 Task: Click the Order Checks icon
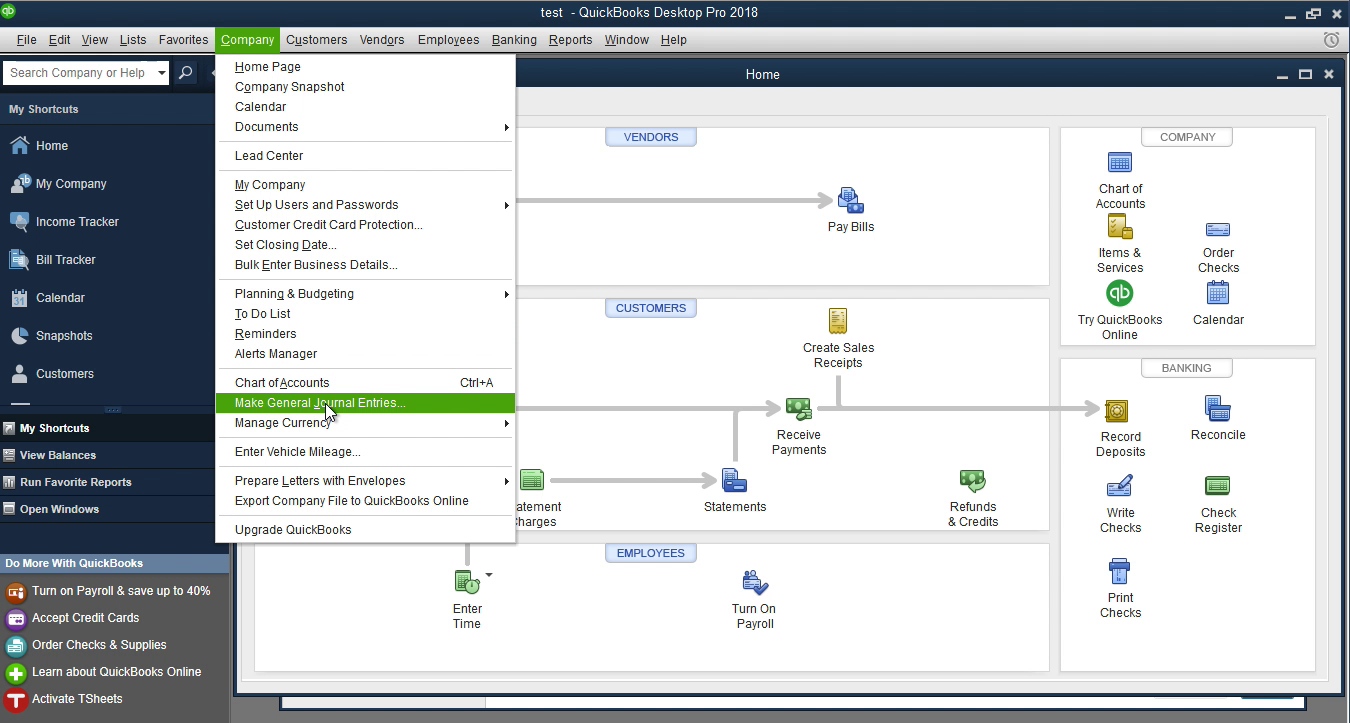[1218, 230]
